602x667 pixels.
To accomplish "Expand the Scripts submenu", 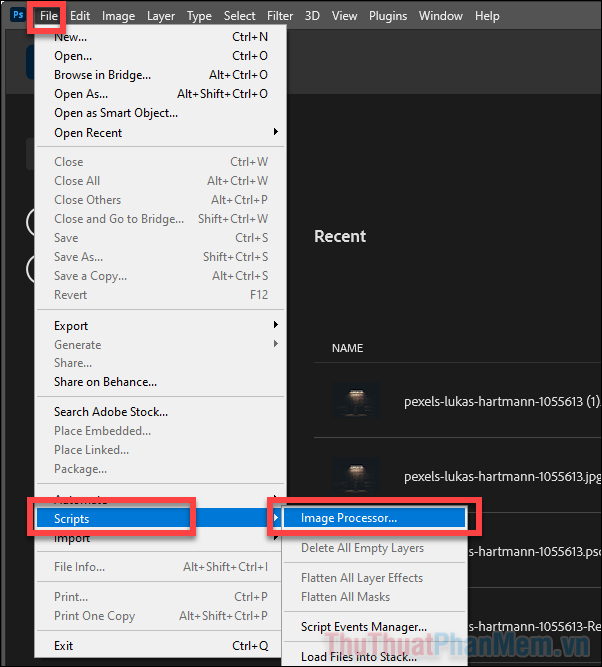I will tap(158, 519).
